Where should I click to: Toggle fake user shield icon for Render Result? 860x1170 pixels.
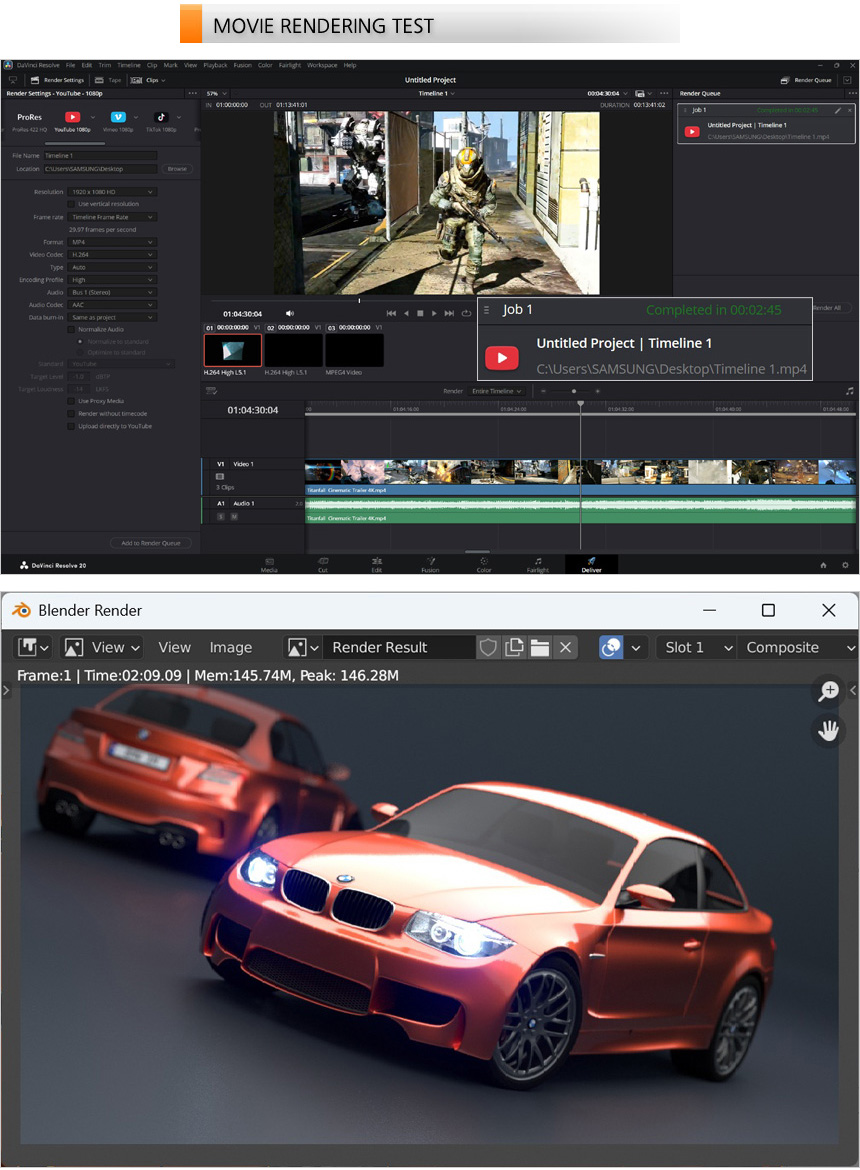coord(488,647)
